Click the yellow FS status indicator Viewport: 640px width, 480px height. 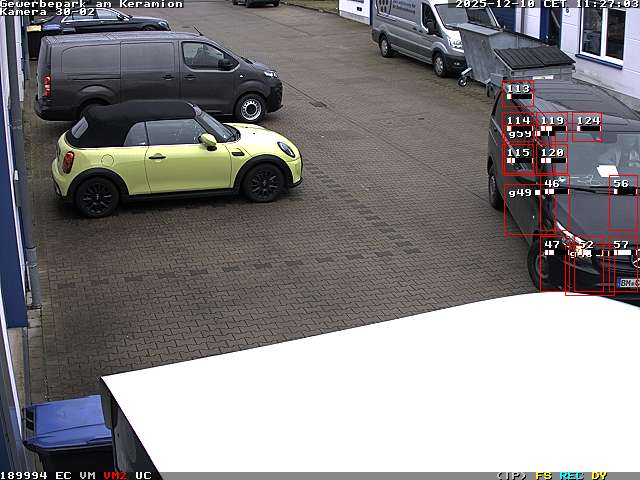click(x=543, y=475)
